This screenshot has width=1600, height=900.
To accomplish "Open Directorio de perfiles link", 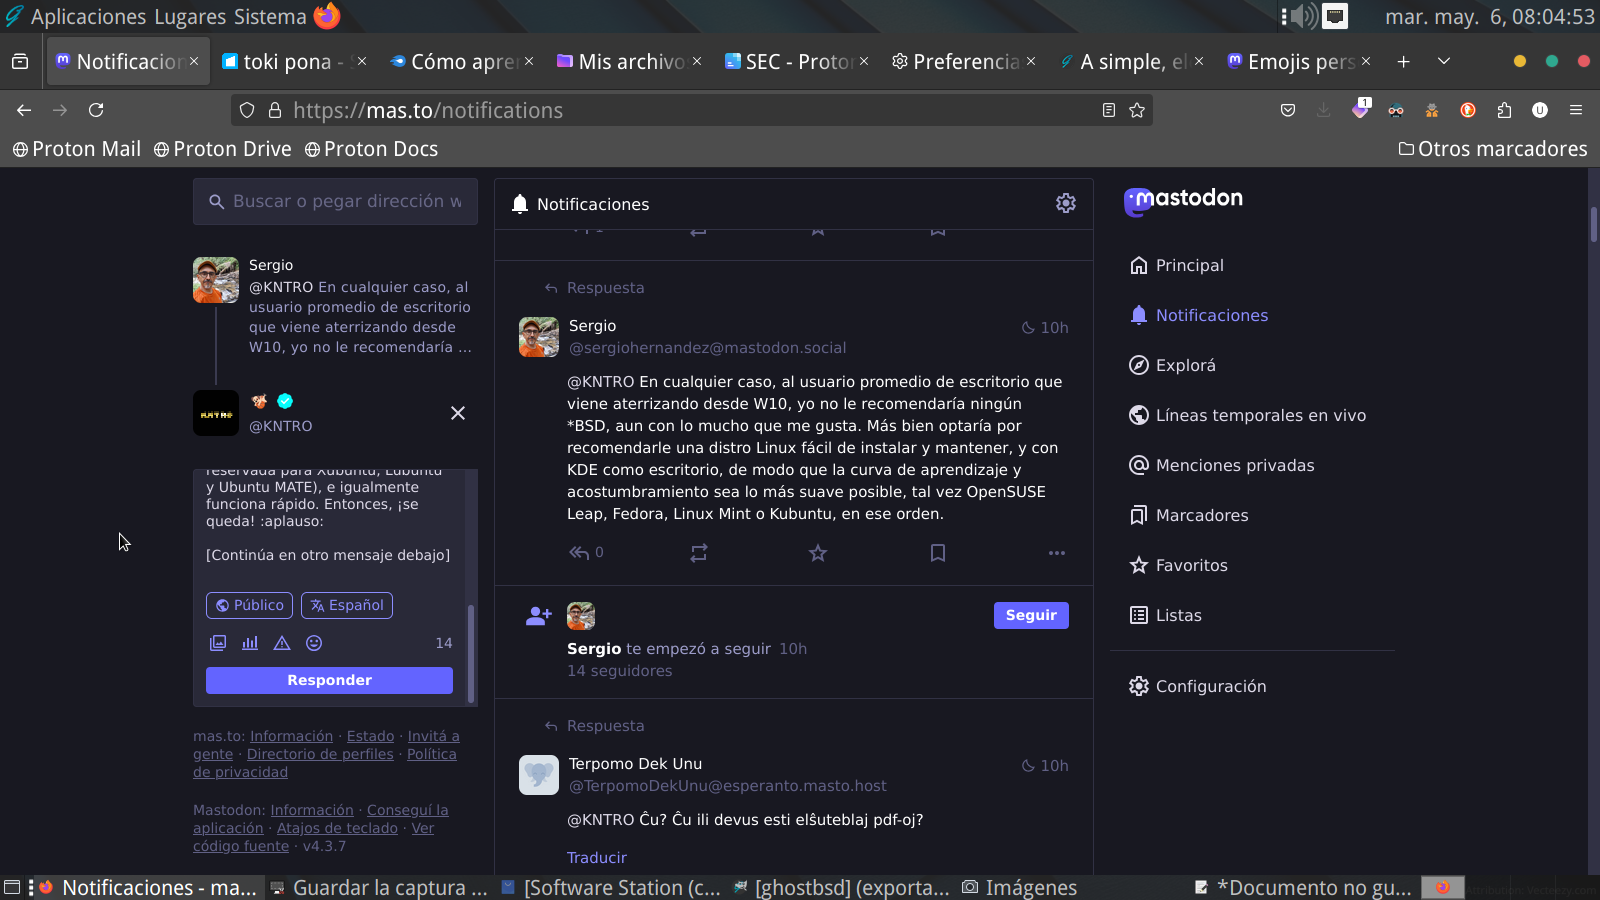I will point(320,754).
